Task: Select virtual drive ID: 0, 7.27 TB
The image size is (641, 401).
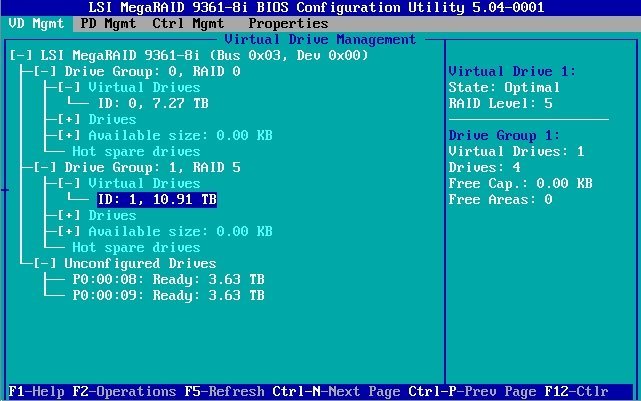Action: click(x=153, y=103)
